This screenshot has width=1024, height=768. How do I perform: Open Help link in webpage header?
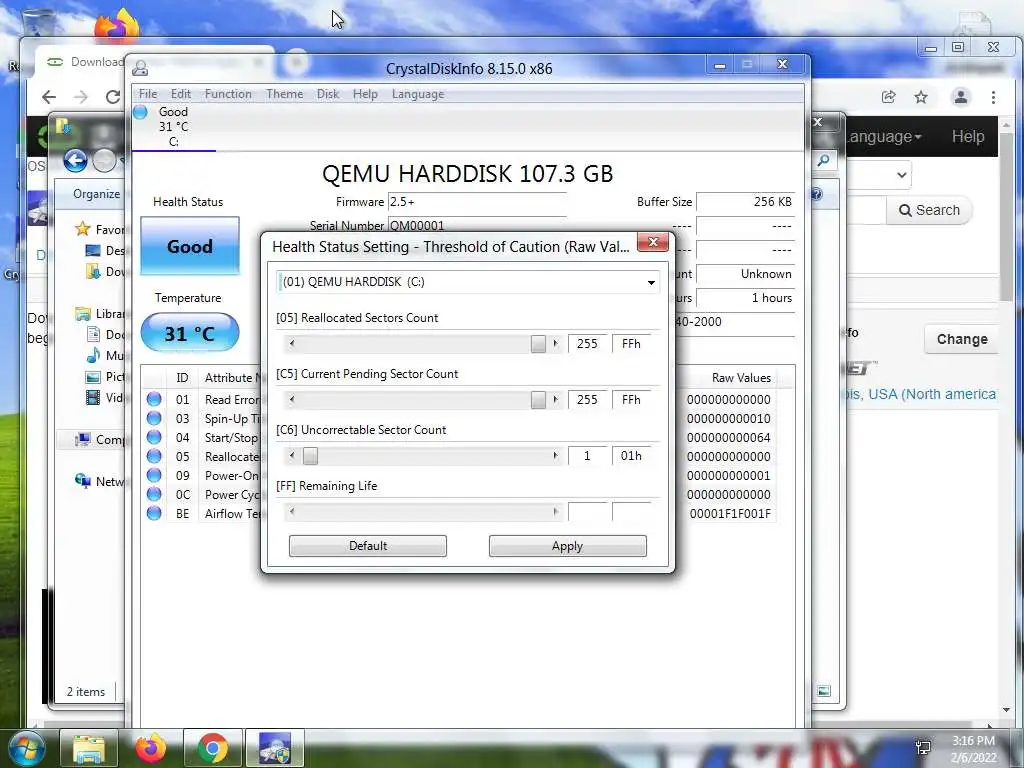(968, 136)
